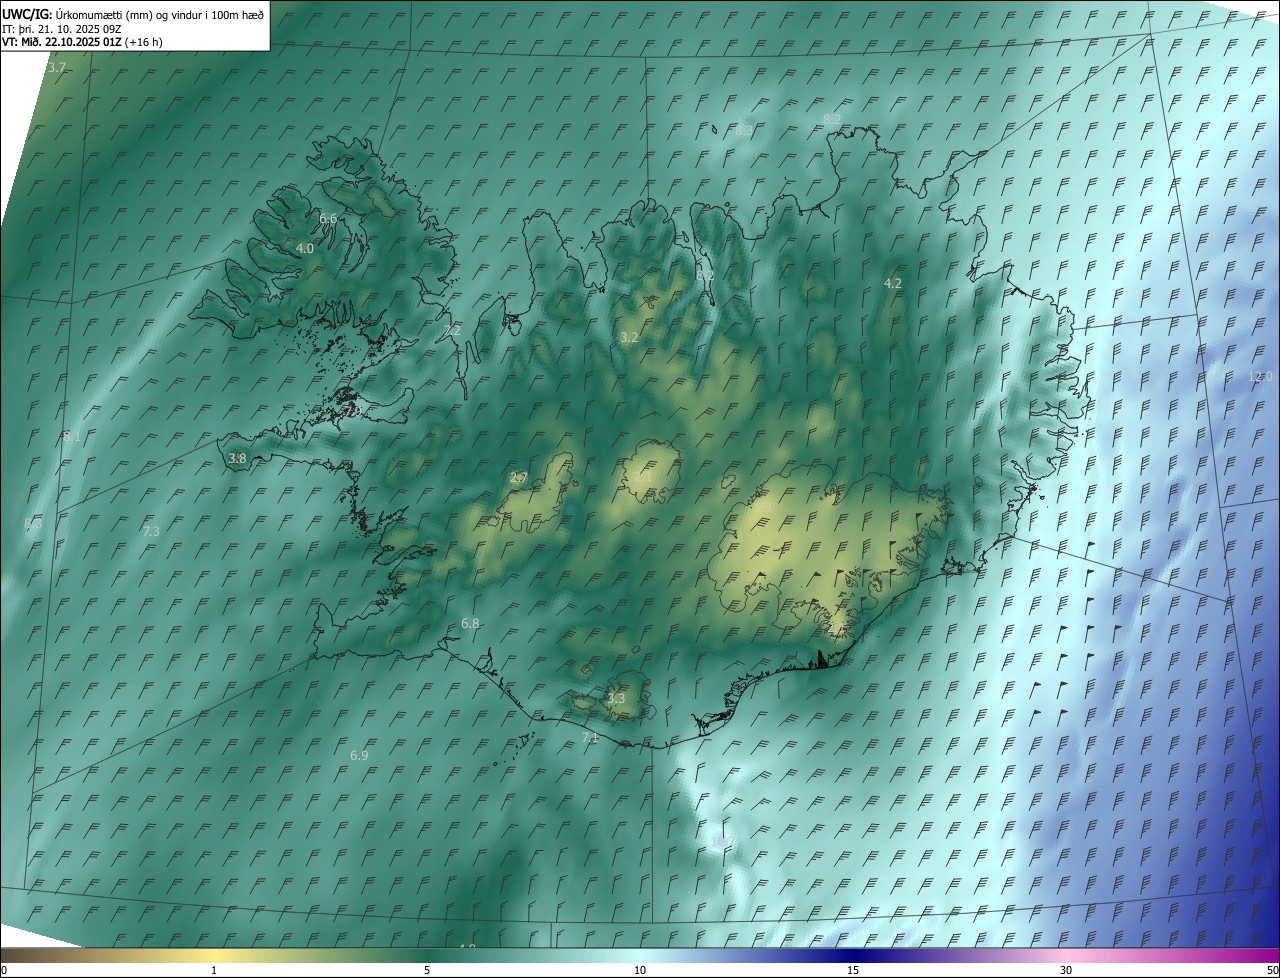1280x978 pixels.
Task: Click the 12.0 value label
Action: click(x=1260, y=376)
